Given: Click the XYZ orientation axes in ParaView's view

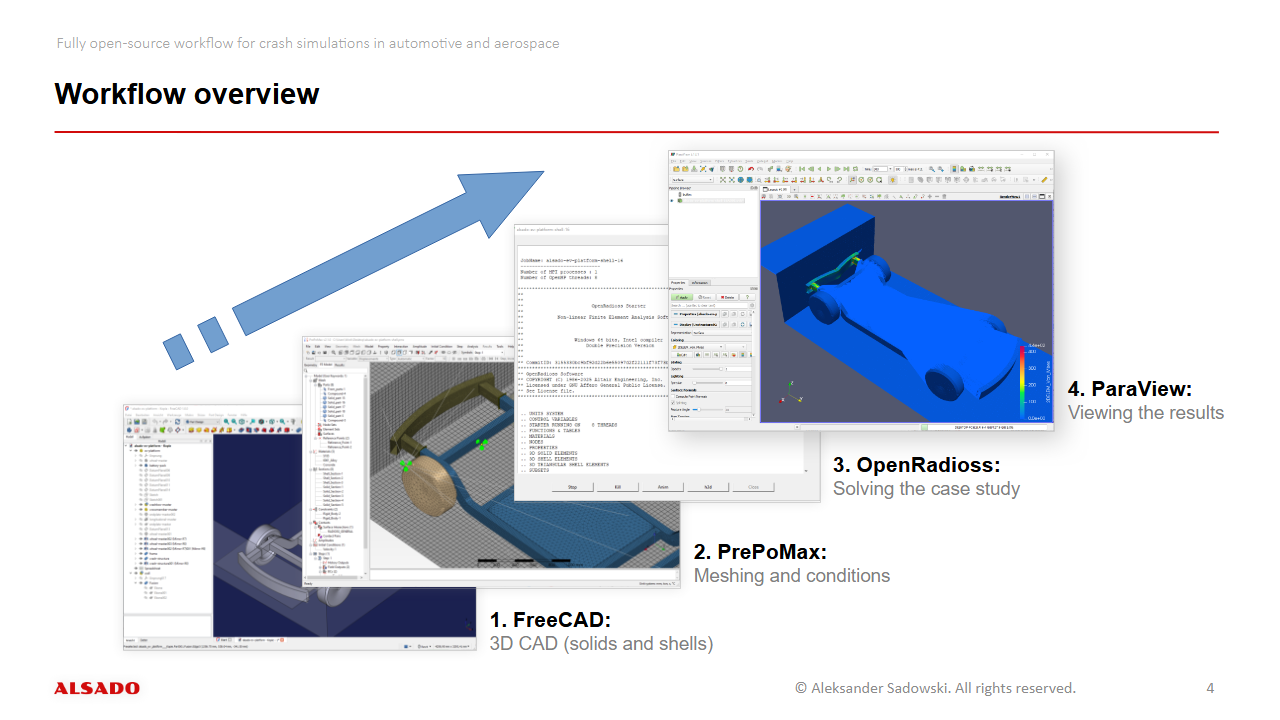Looking at the screenshot, I should pyautogui.click(x=791, y=392).
